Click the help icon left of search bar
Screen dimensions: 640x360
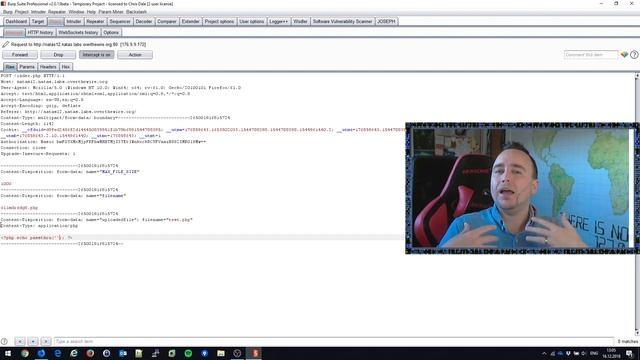point(4,341)
